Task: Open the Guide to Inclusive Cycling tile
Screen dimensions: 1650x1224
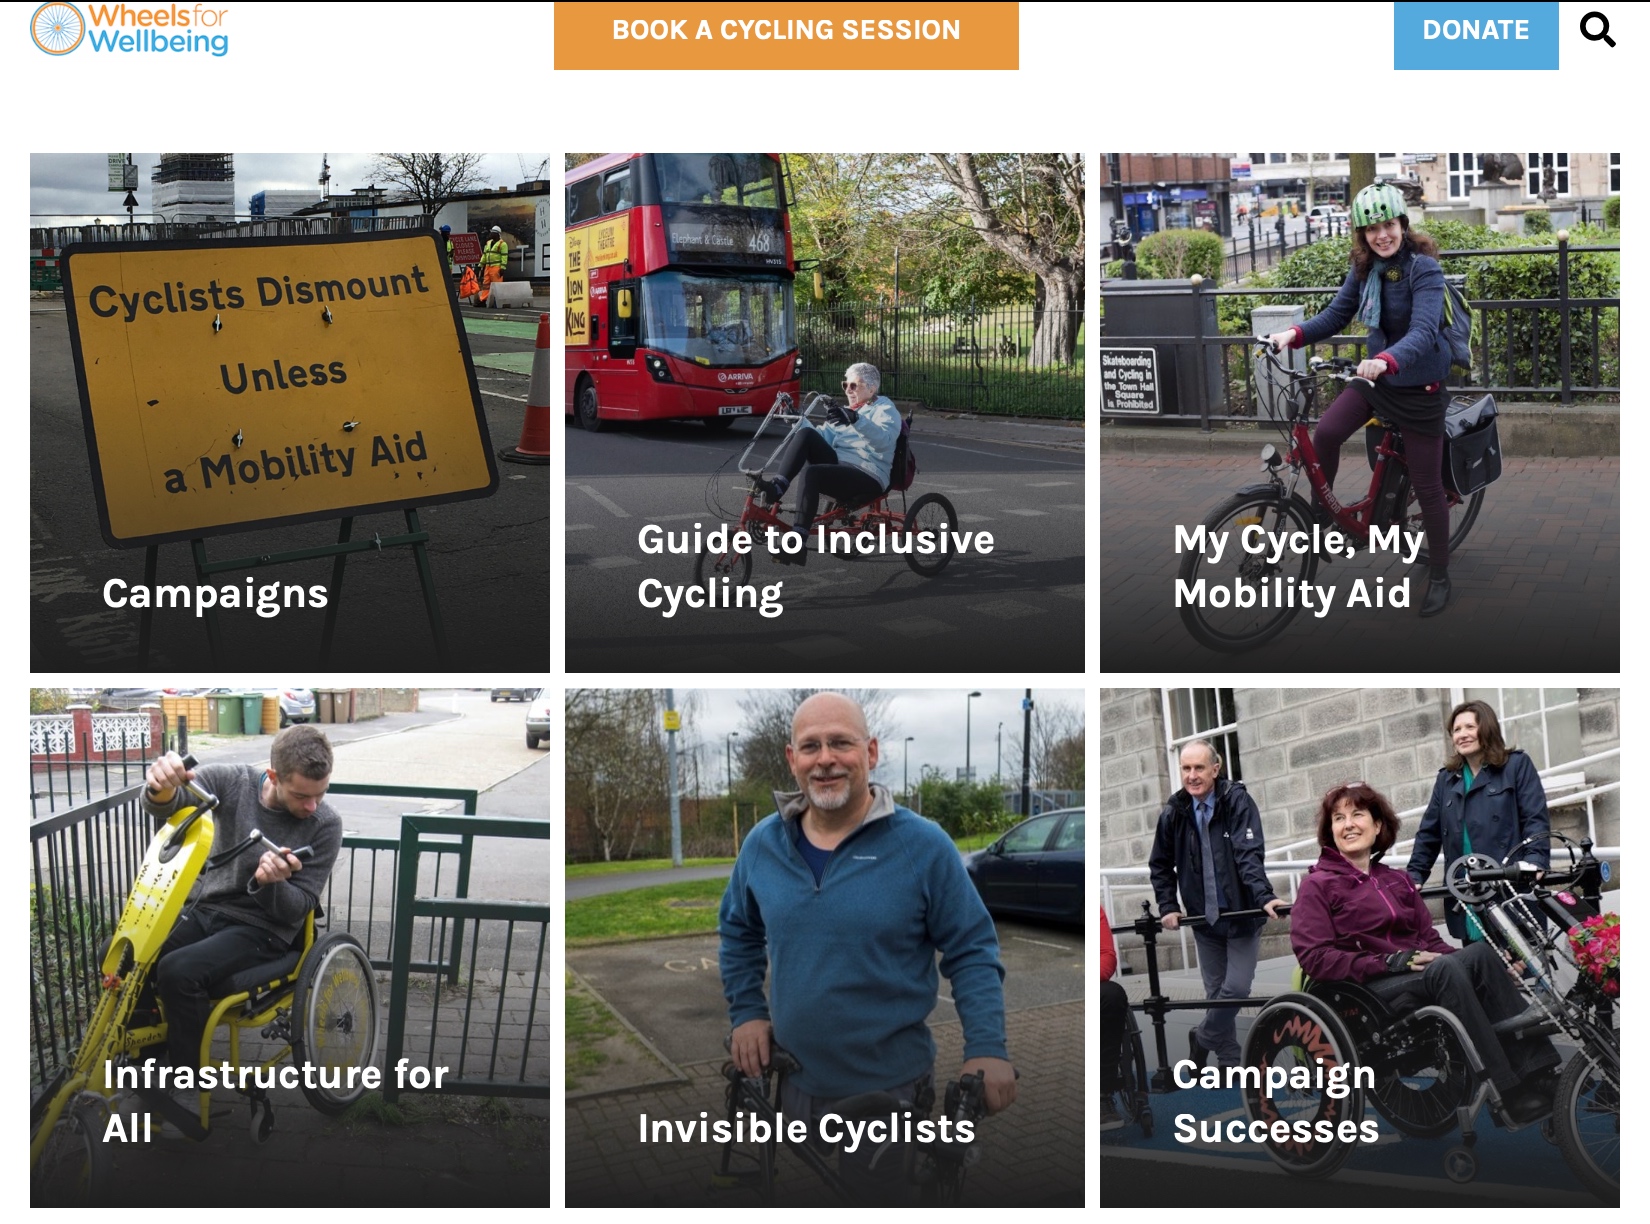Action: [x=825, y=413]
